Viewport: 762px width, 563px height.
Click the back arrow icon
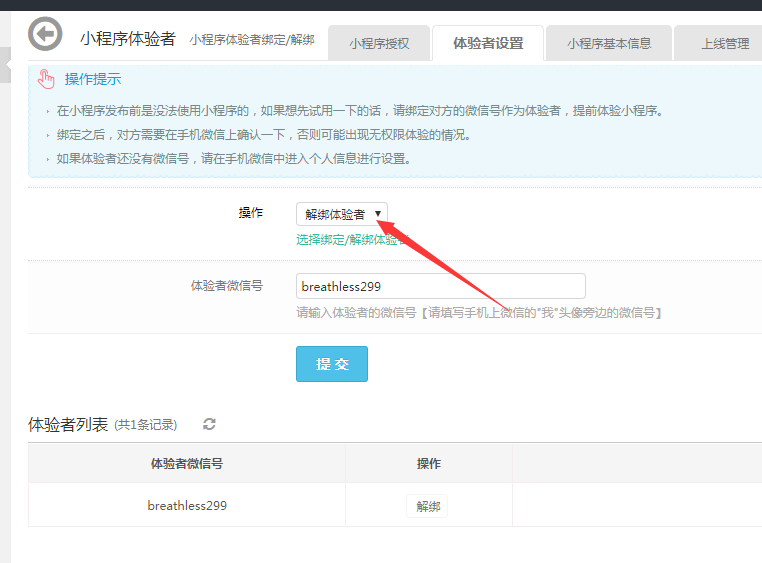click(45, 35)
